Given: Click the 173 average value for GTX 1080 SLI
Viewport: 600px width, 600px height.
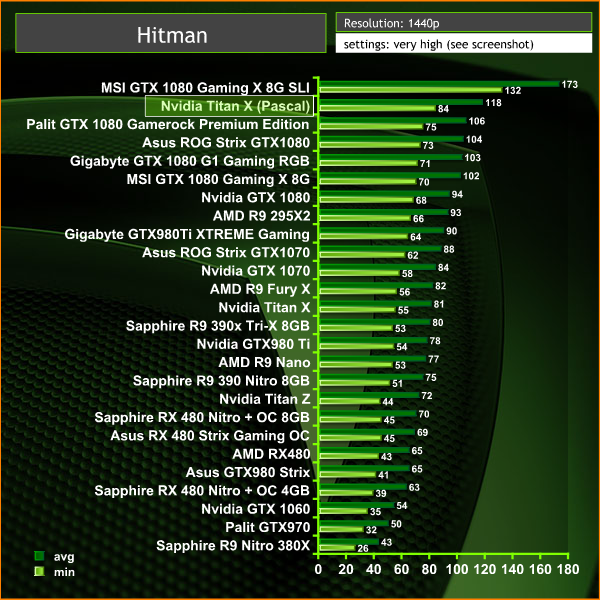Looking at the screenshot, I should [x=569, y=85].
